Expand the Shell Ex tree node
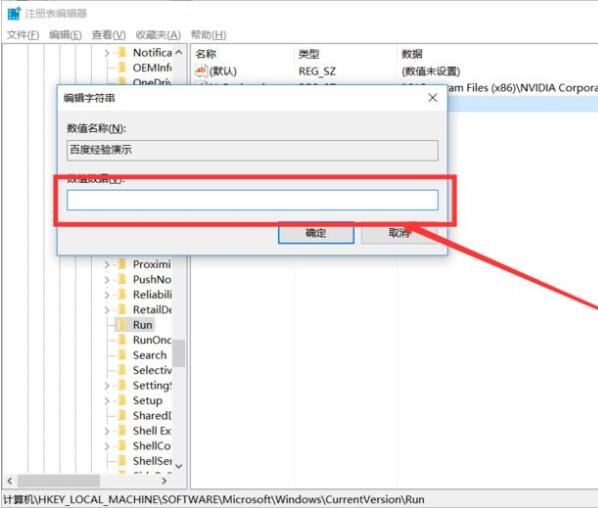This screenshot has height=508, width=598. click(x=107, y=431)
